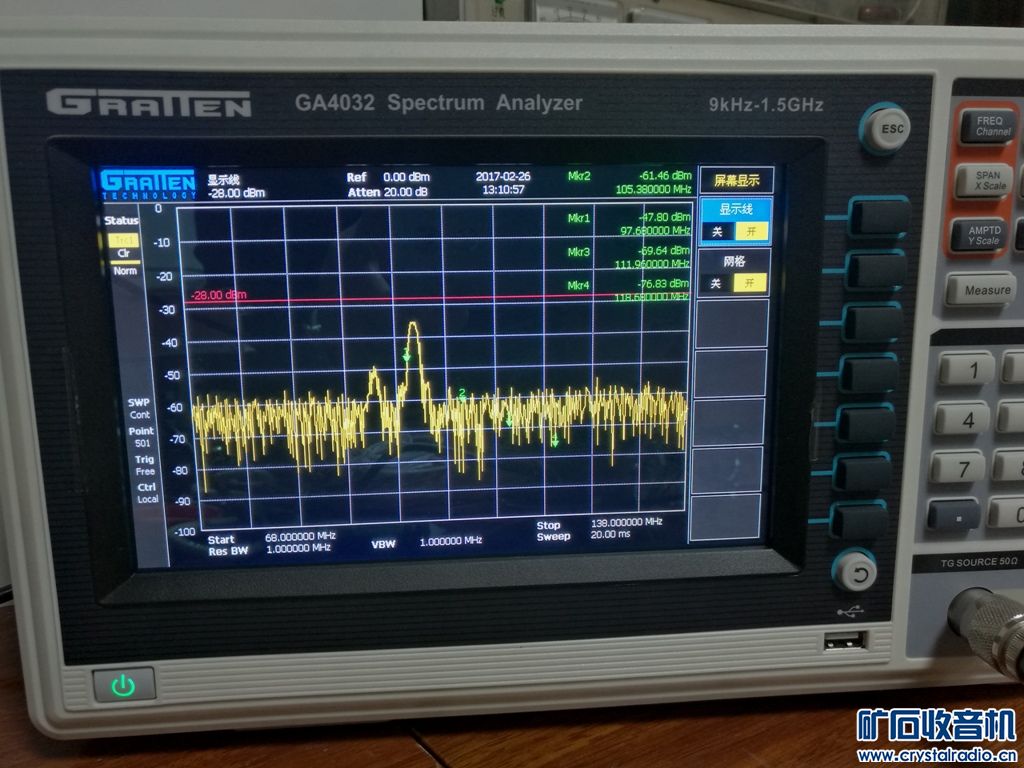Click the Trig Free status entry

pos(144,465)
